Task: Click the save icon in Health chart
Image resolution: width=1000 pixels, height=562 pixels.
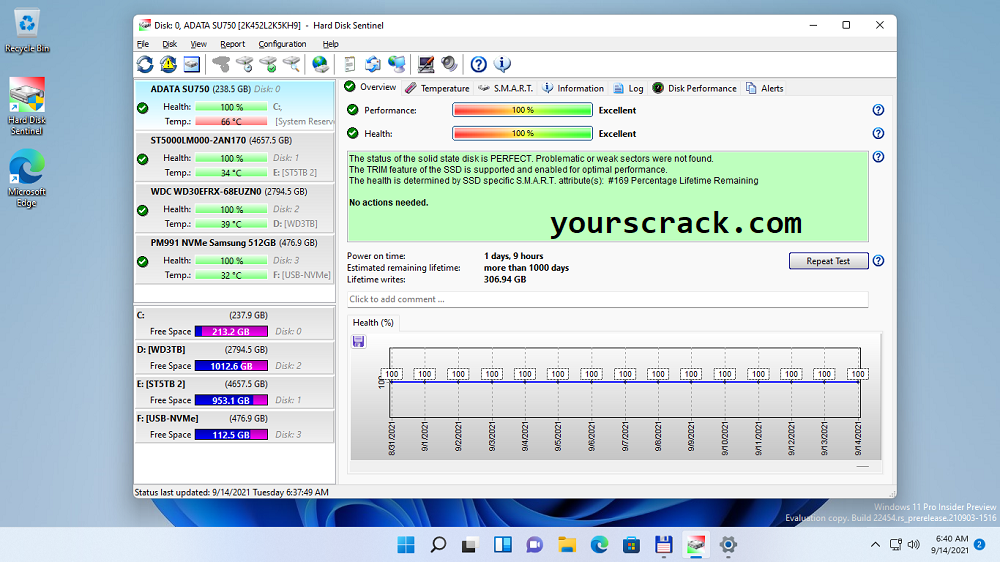Action: click(x=358, y=342)
